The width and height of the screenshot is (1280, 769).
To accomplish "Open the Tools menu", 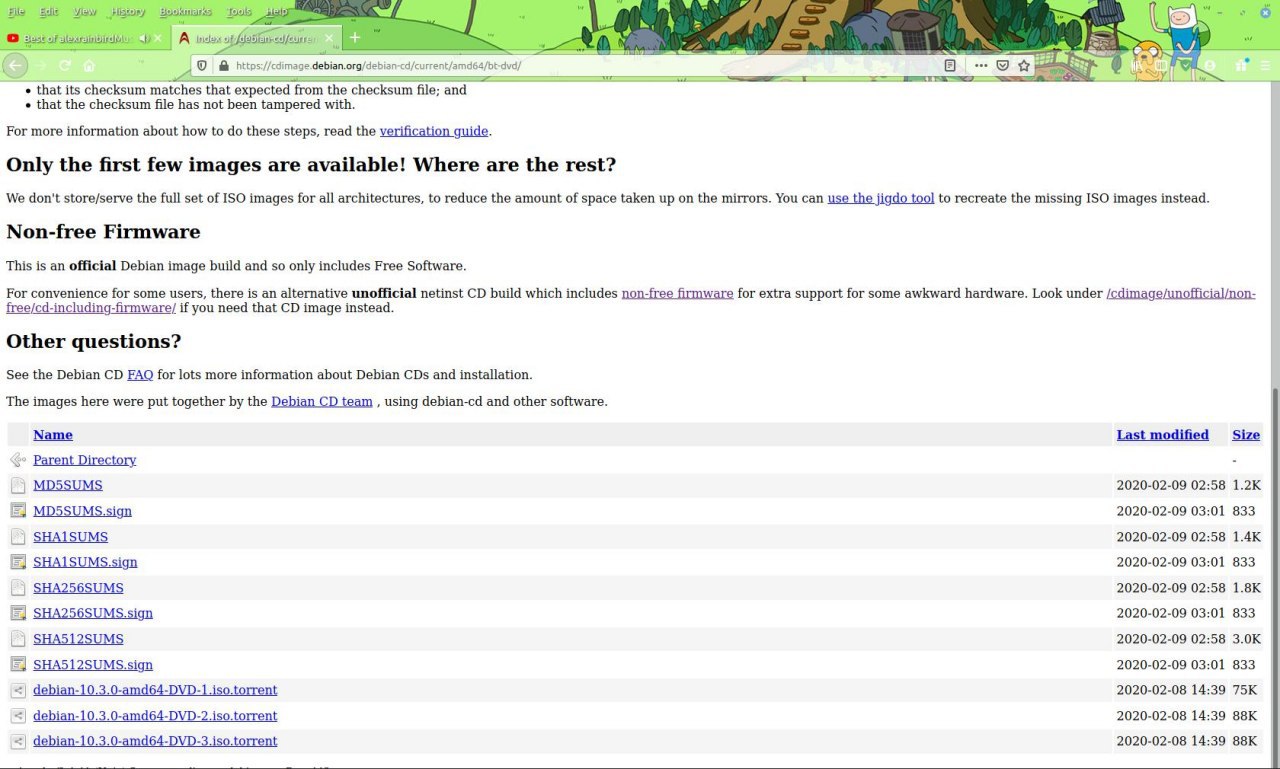I will tap(239, 11).
